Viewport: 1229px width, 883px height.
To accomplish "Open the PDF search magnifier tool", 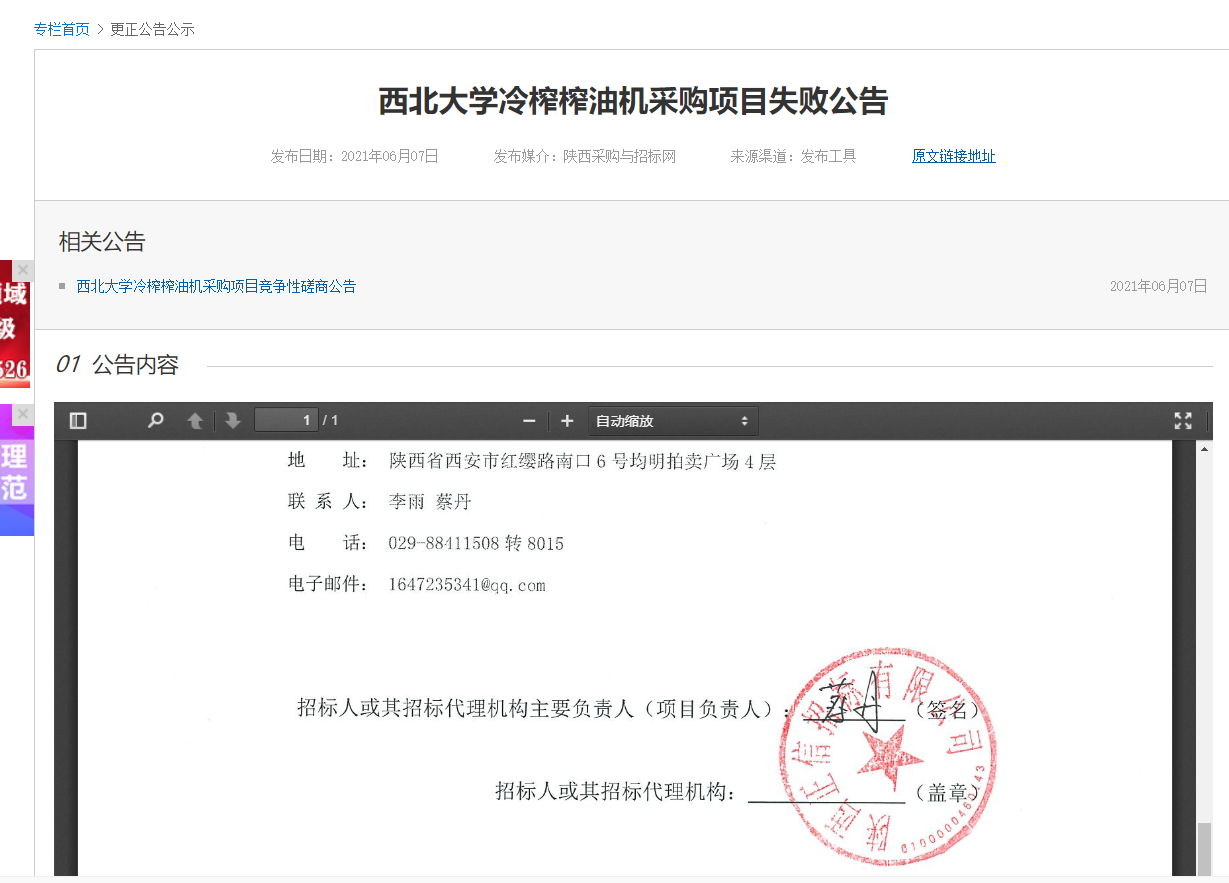I will point(155,421).
